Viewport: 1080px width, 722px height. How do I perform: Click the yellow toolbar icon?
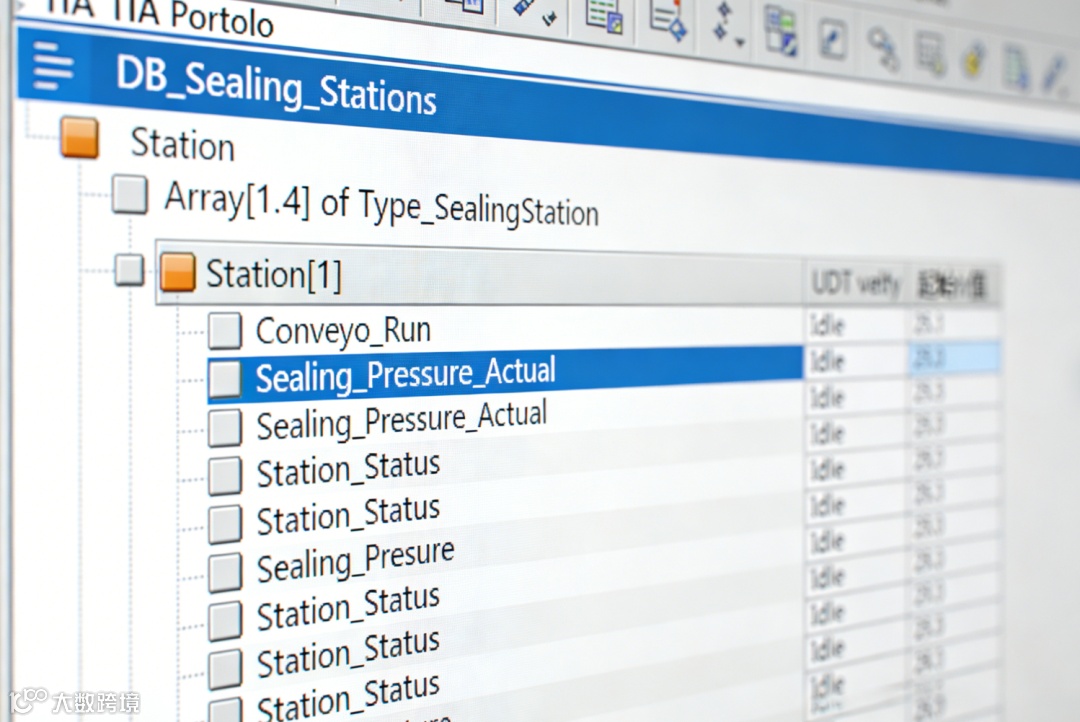coord(973,59)
